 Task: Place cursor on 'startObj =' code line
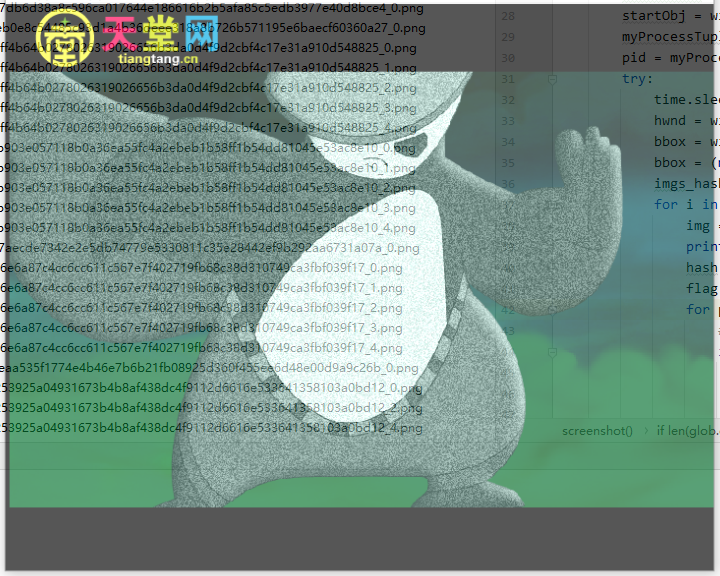point(670,16)
